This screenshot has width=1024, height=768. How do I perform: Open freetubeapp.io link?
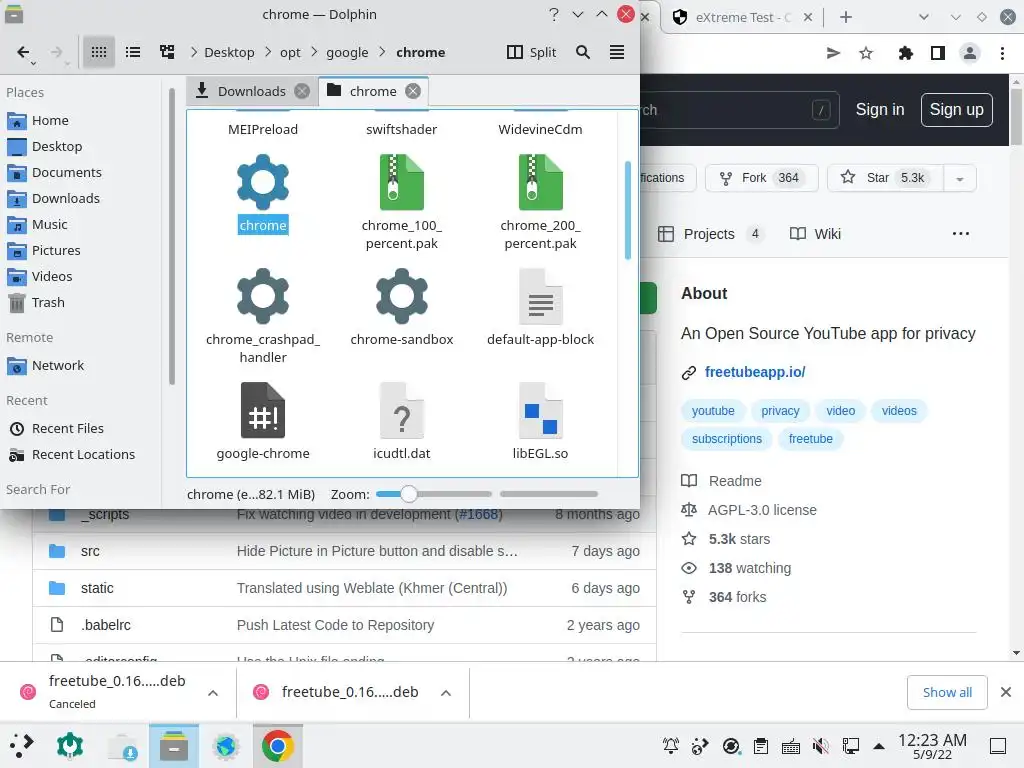pyautogui.click(x=754, y=372)
